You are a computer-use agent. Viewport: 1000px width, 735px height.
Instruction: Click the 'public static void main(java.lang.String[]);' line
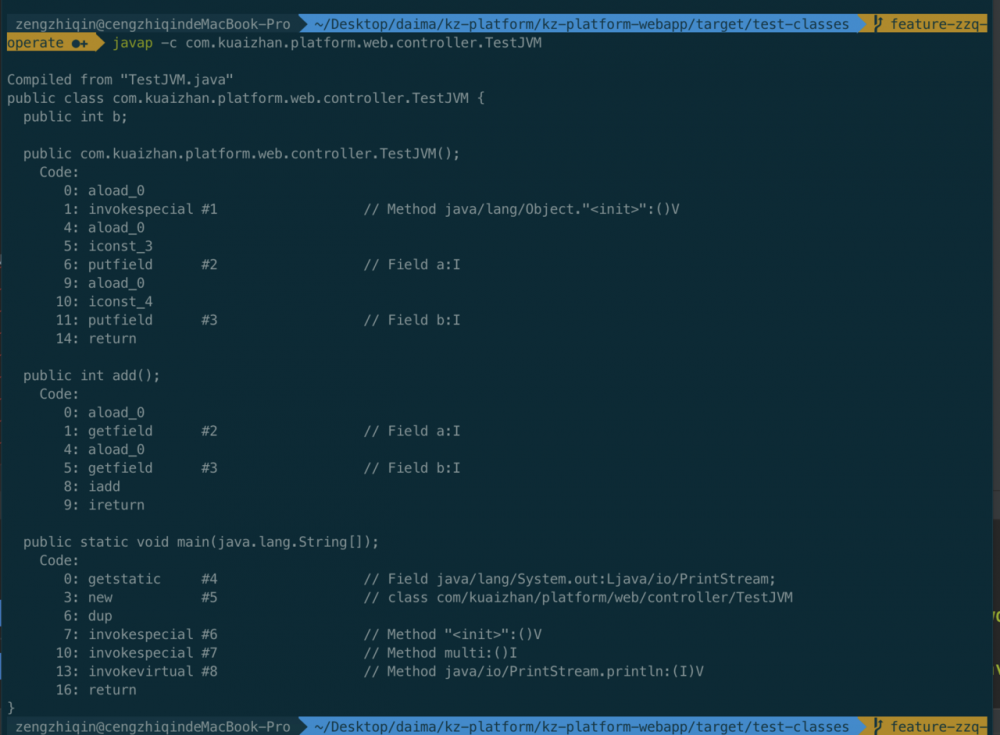click(x=201, y=542)
